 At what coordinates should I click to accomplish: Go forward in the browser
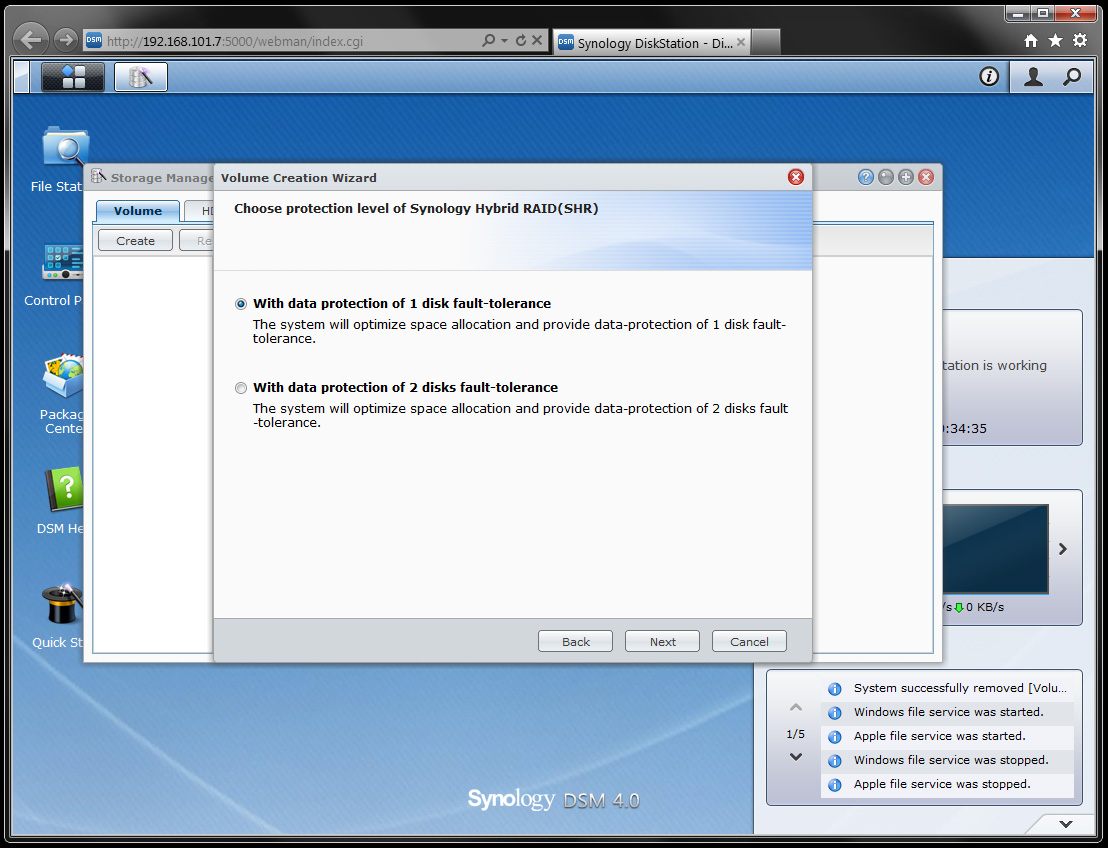tap(66, 40)
